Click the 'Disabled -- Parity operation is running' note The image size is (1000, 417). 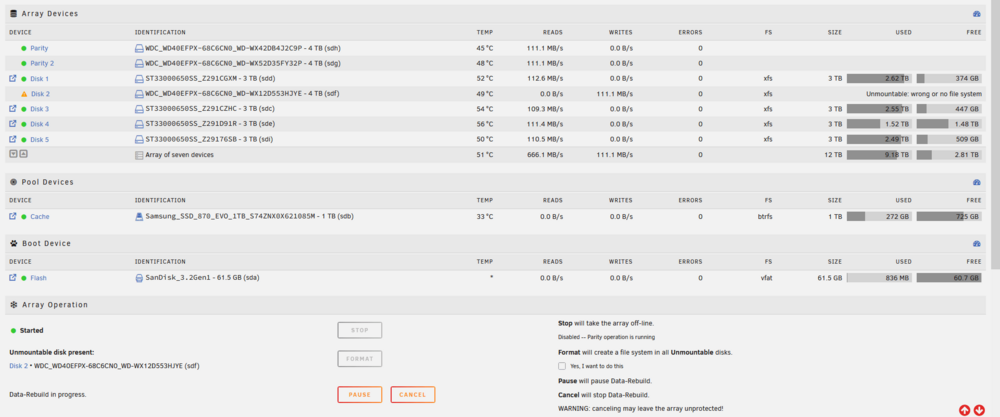pos(607,337)
